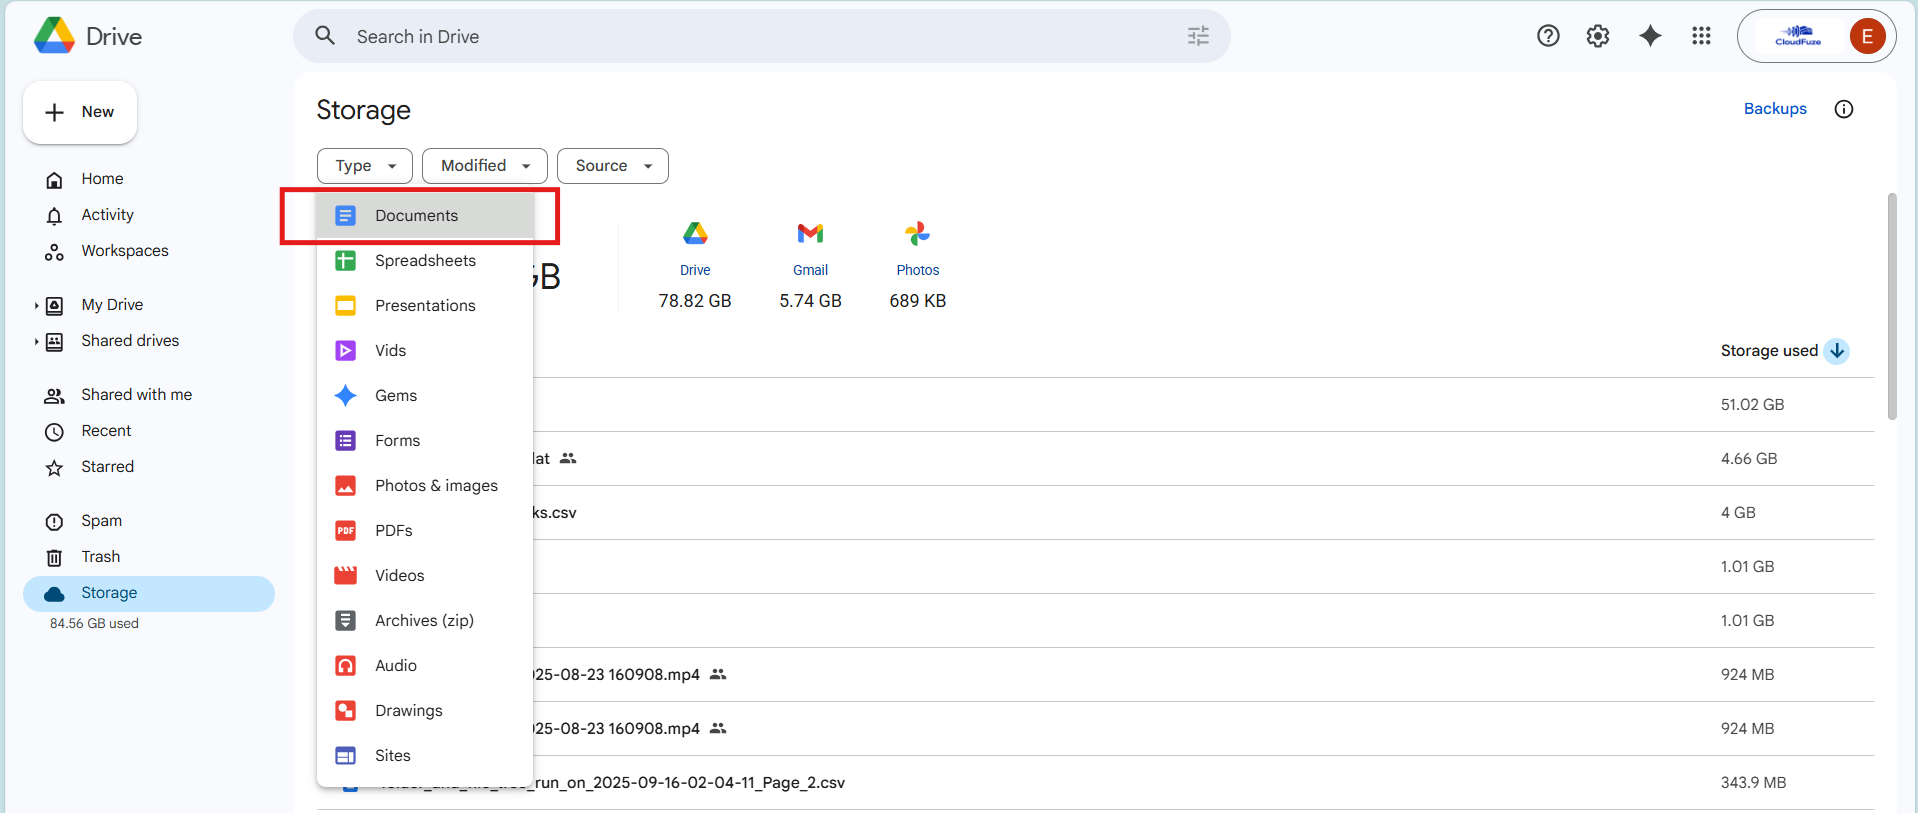Screen dimensions: 1918x813
Task: Click the Sites icon
Action: 345,755
